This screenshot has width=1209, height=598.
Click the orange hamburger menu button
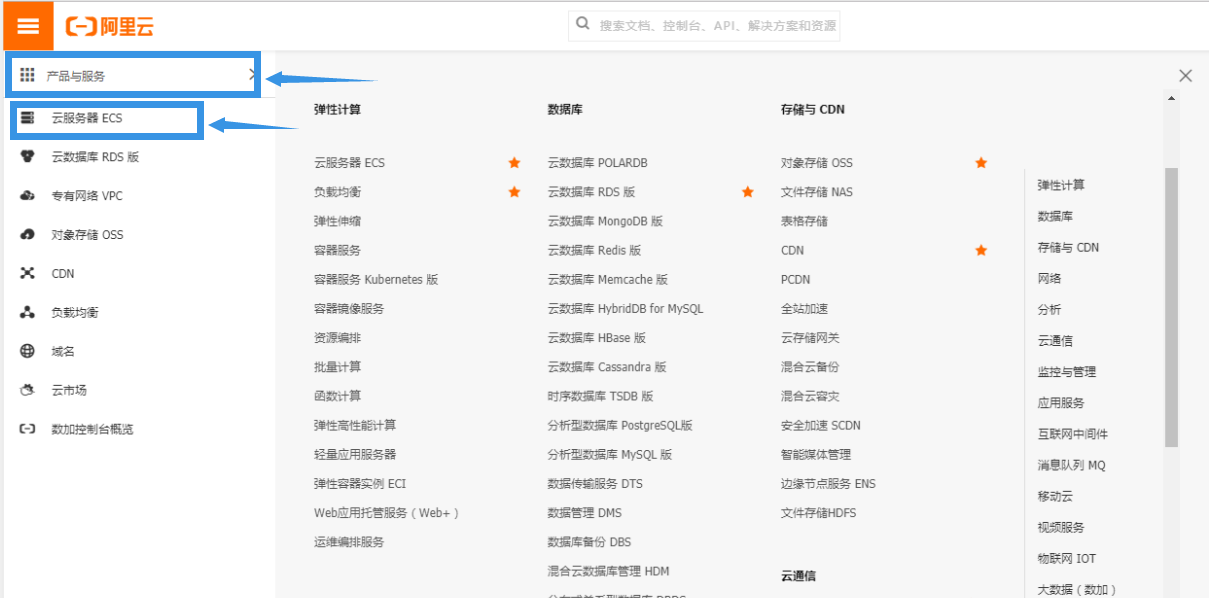(27, 26)
